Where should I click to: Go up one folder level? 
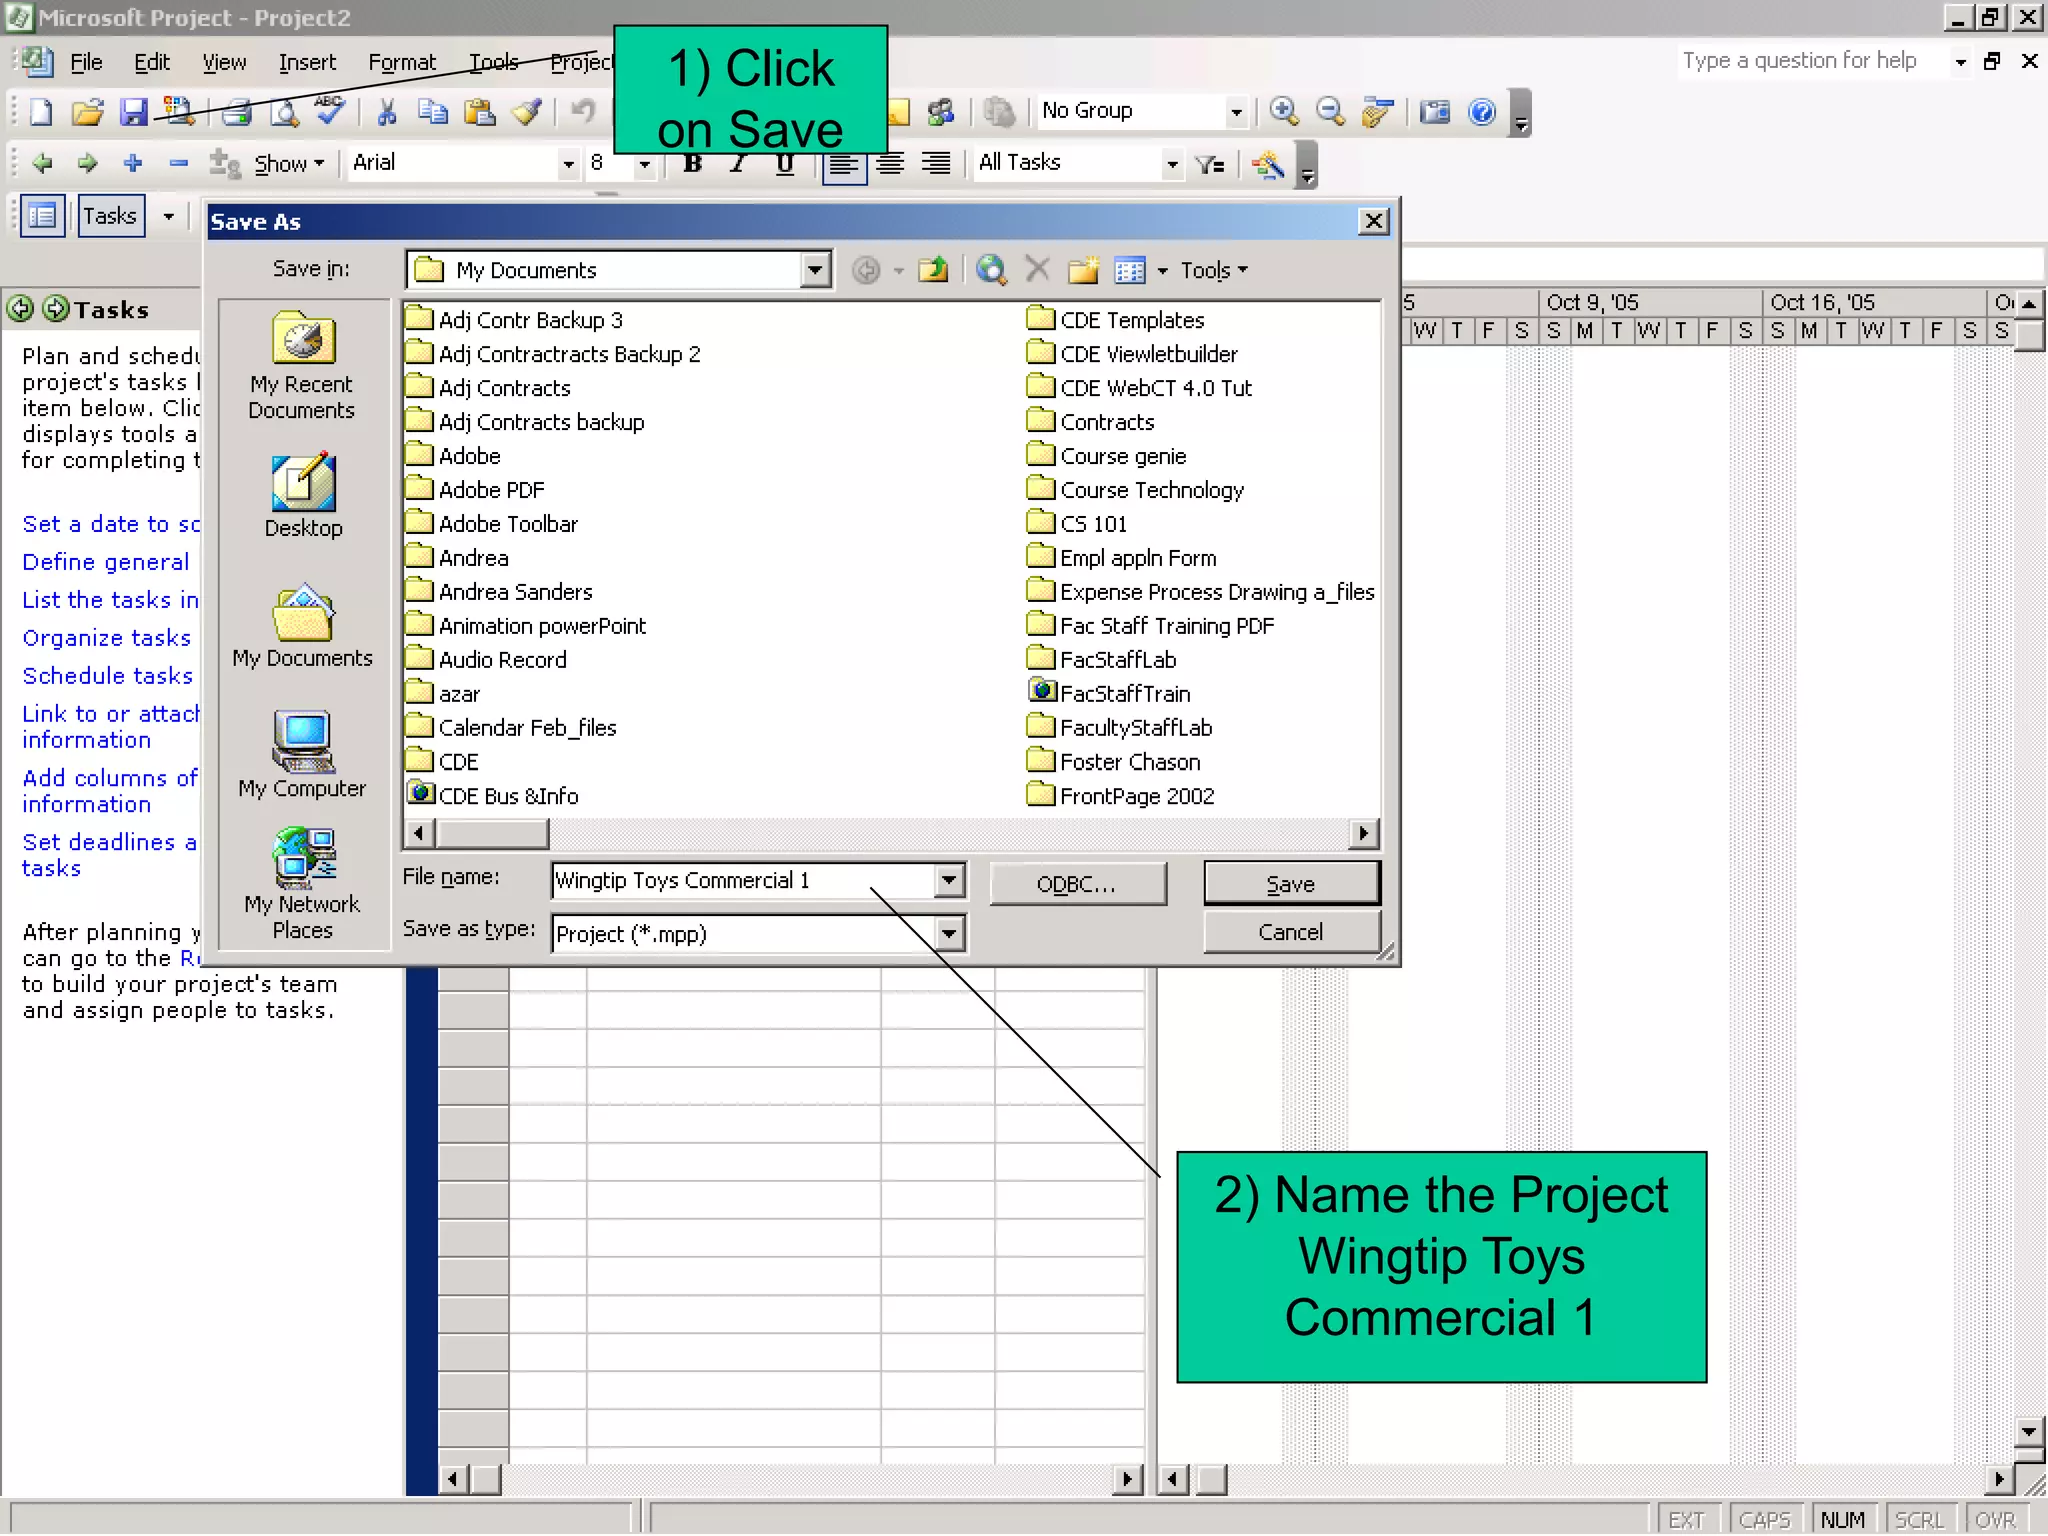click(x=933, y=270)
